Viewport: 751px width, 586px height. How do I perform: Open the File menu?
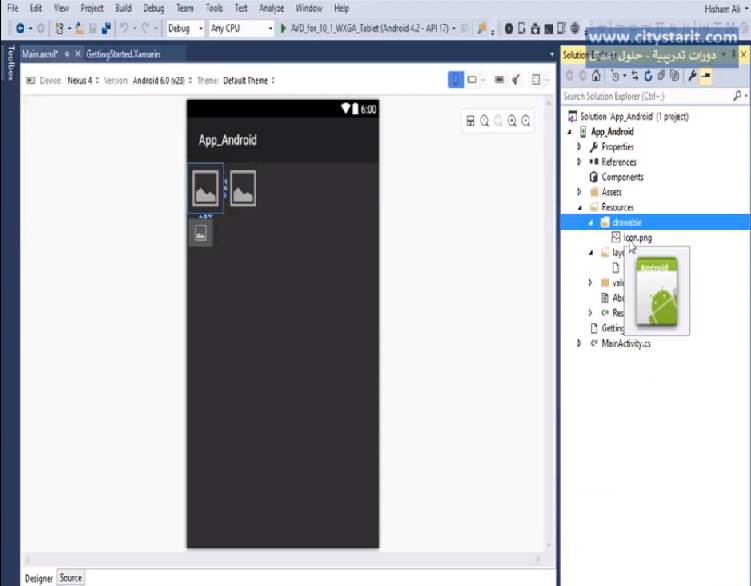click(13, 8)
